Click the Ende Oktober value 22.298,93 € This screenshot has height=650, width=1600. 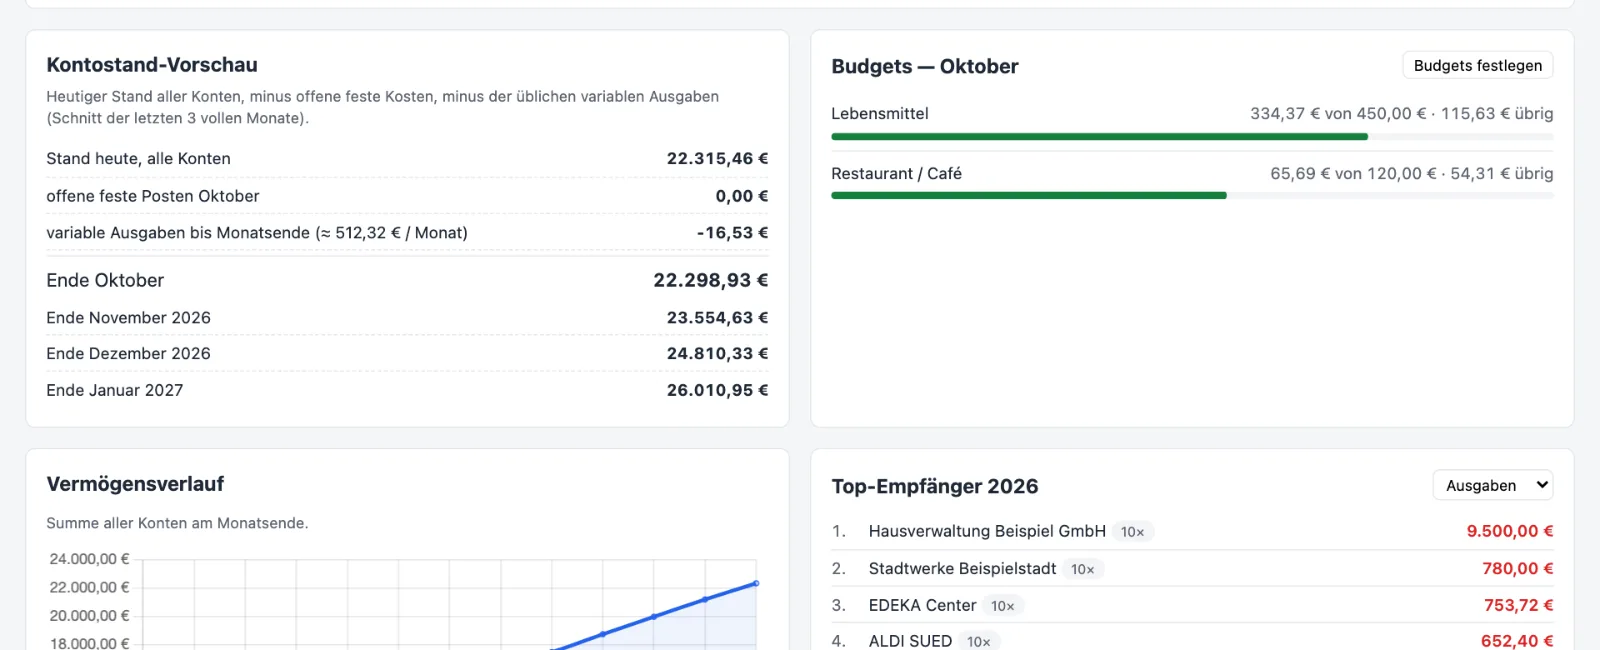(x=711, y=280)
